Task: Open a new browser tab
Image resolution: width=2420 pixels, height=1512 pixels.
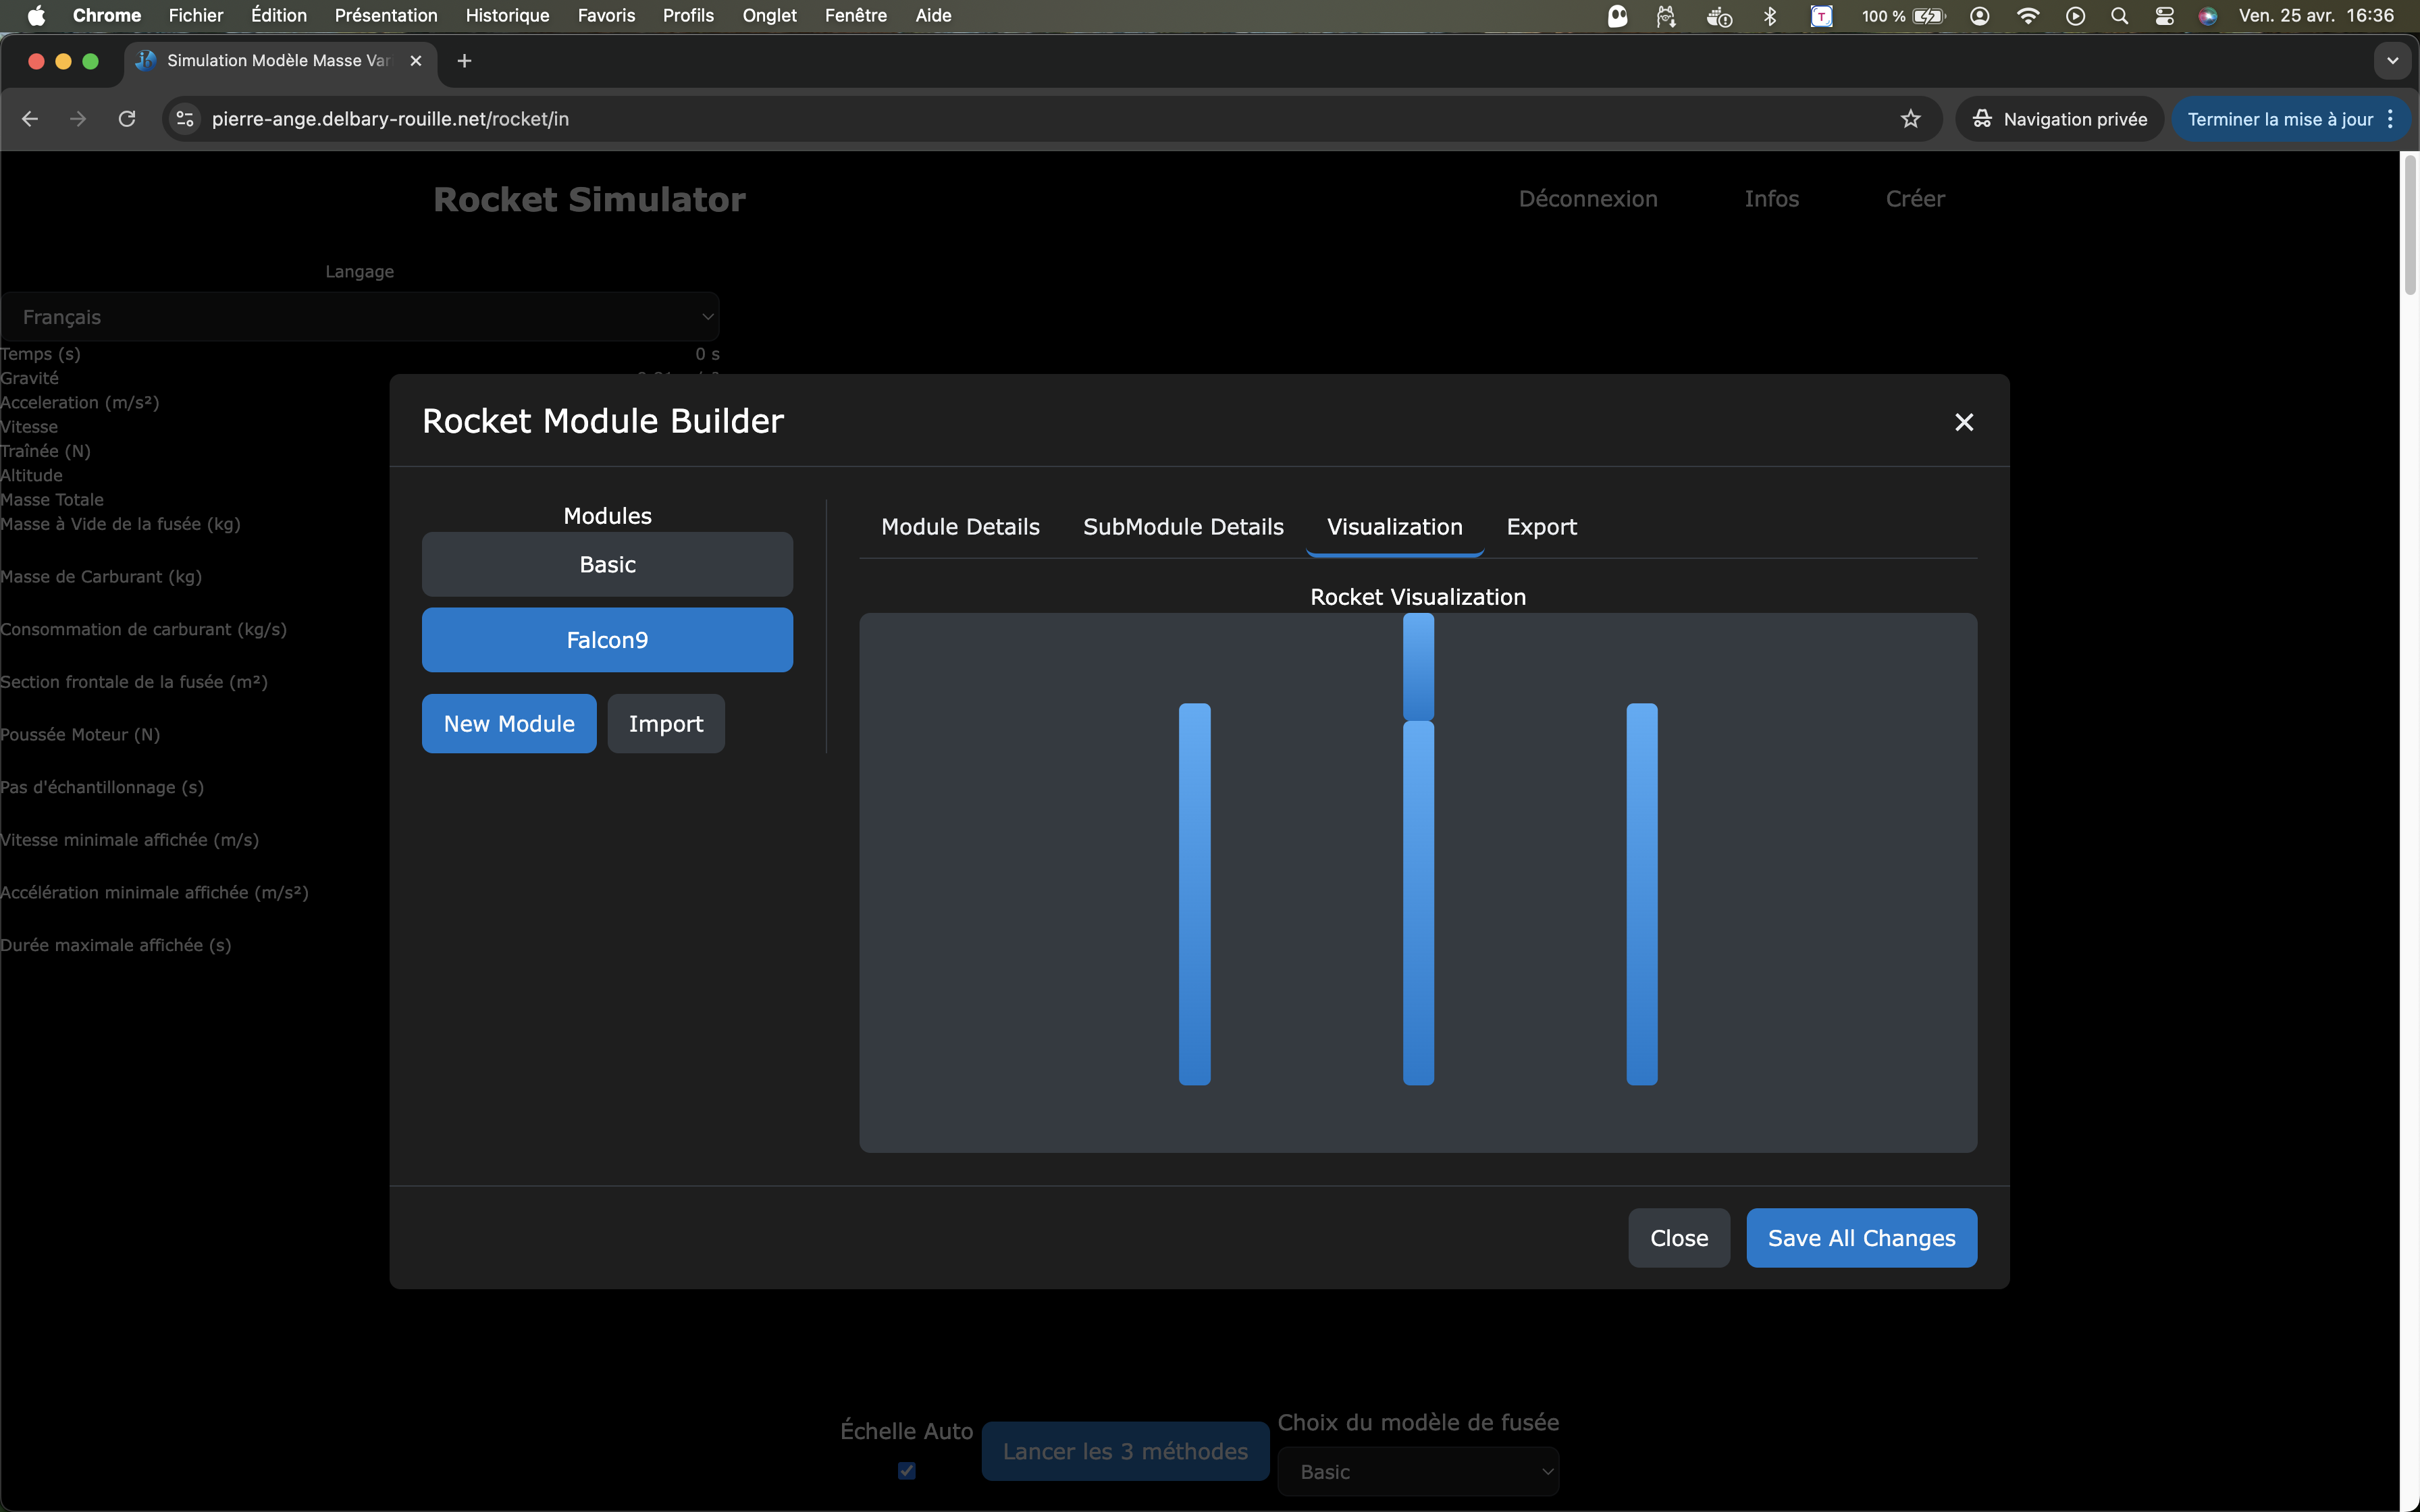Action: pos(464,61)
